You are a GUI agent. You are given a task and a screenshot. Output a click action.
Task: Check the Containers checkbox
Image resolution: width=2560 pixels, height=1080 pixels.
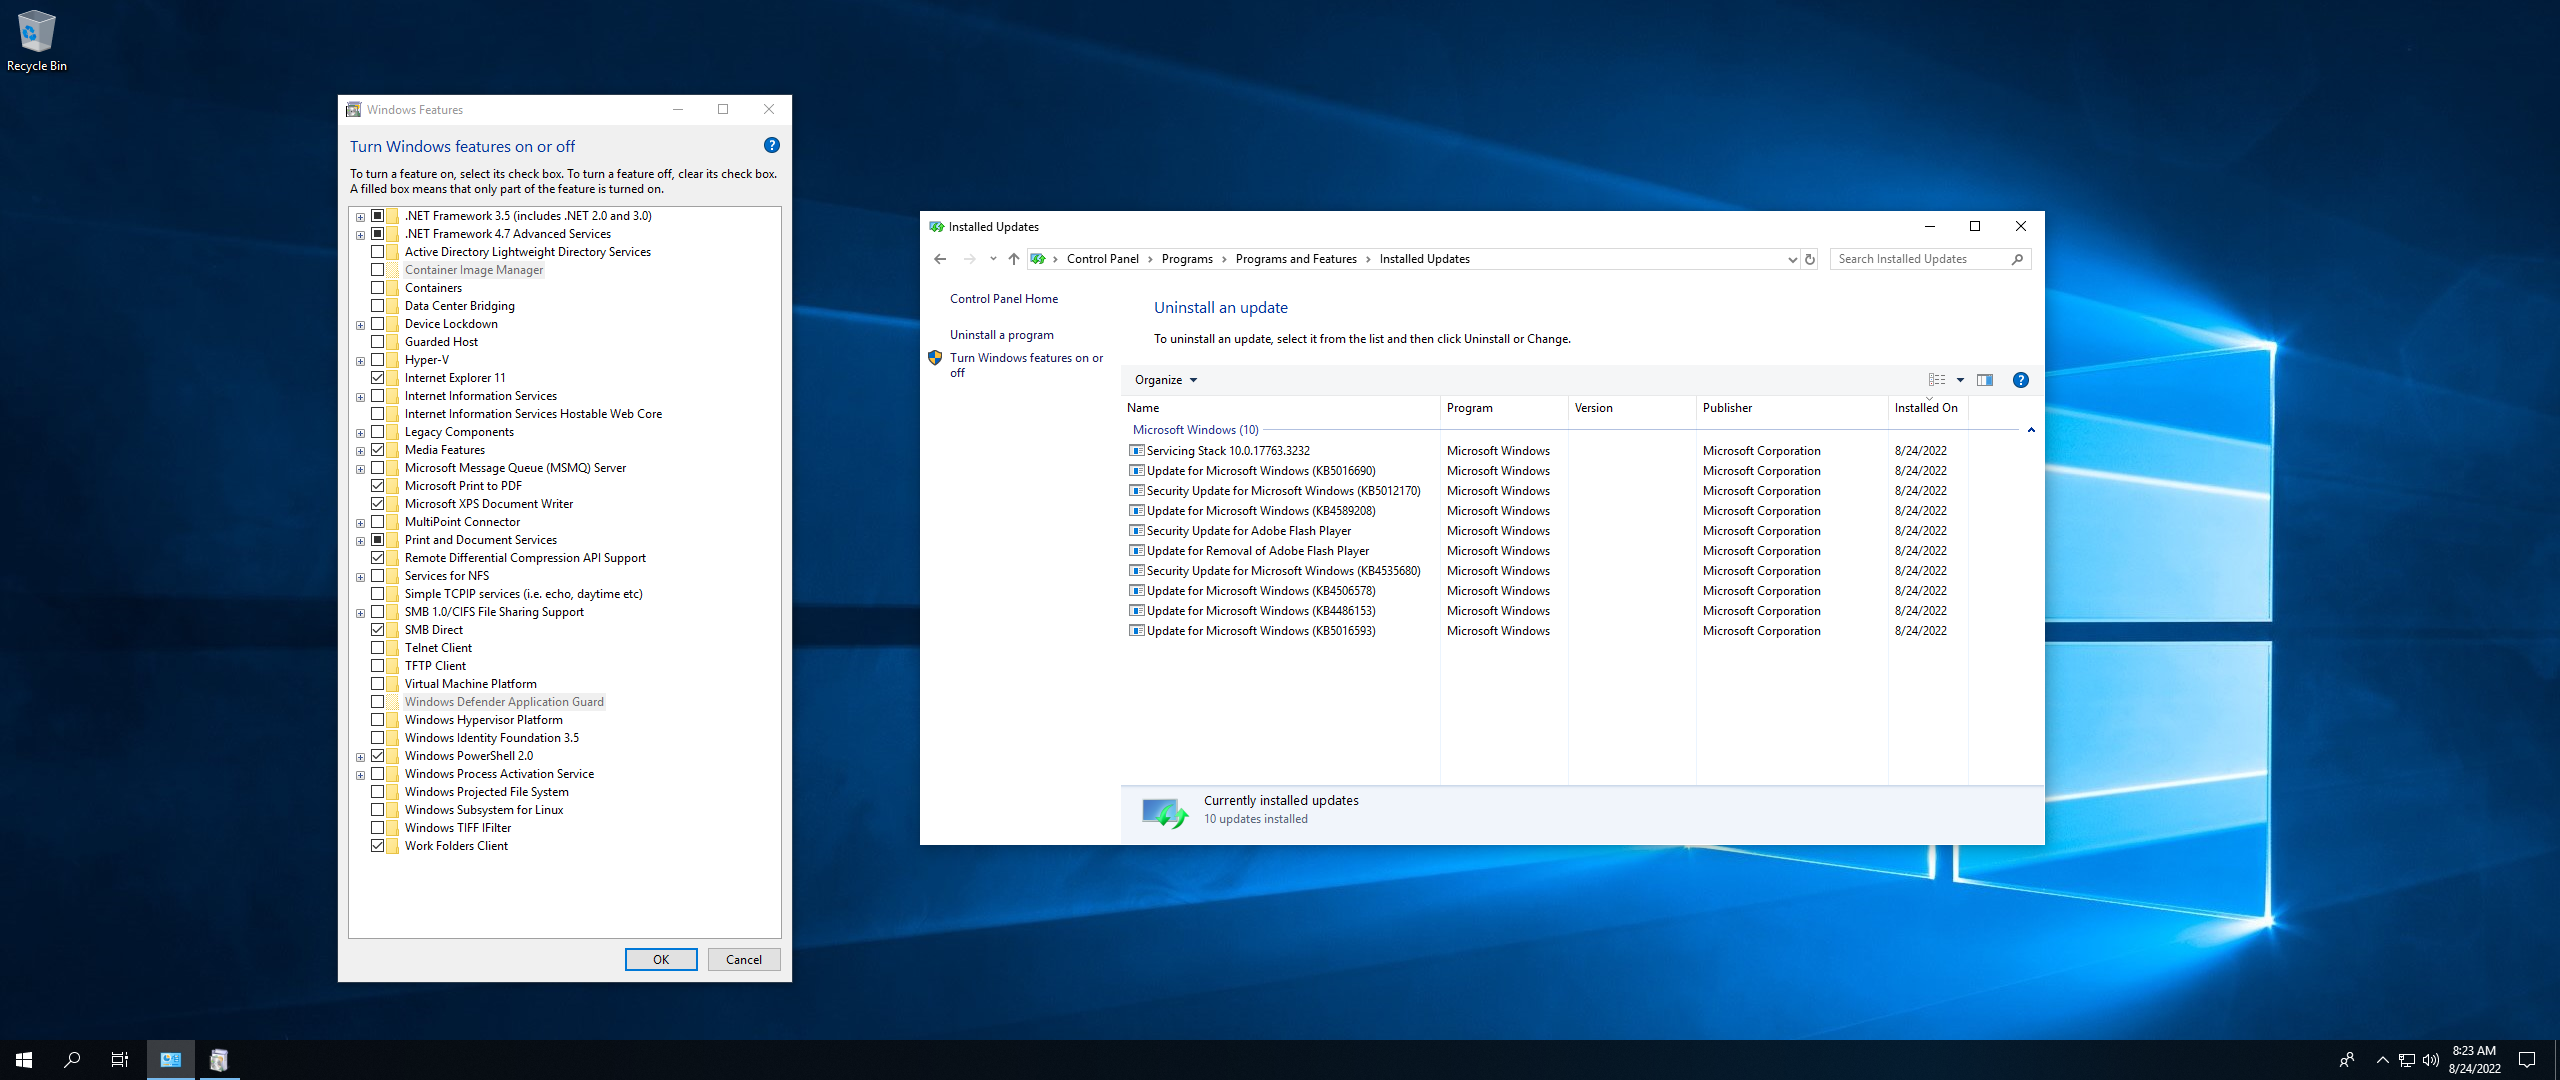point(378,288)
